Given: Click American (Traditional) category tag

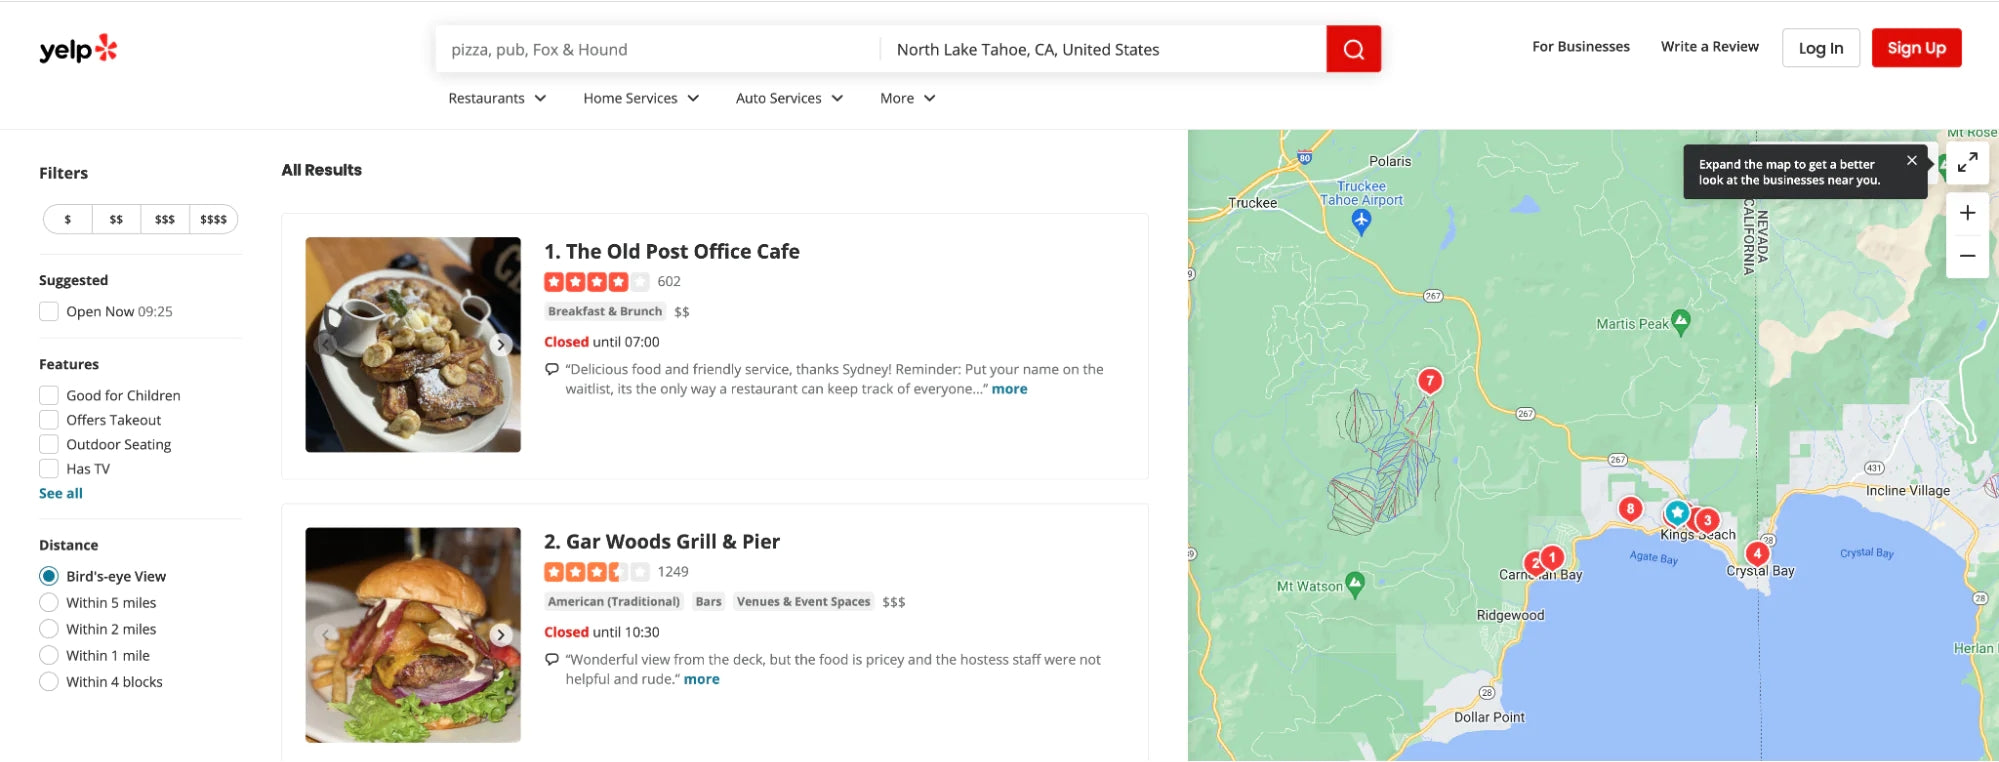Looking at the screenshot, I should click(x=614, y=602).
